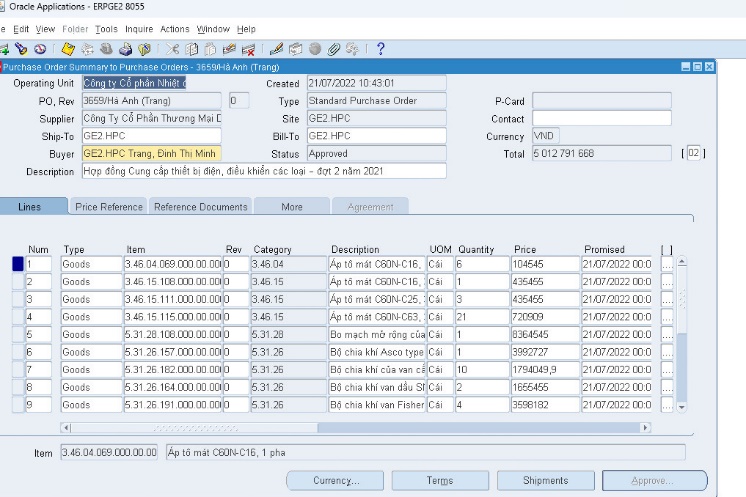
Task: Click price cell 1794049,9
Action: click(x=545, y=370)
